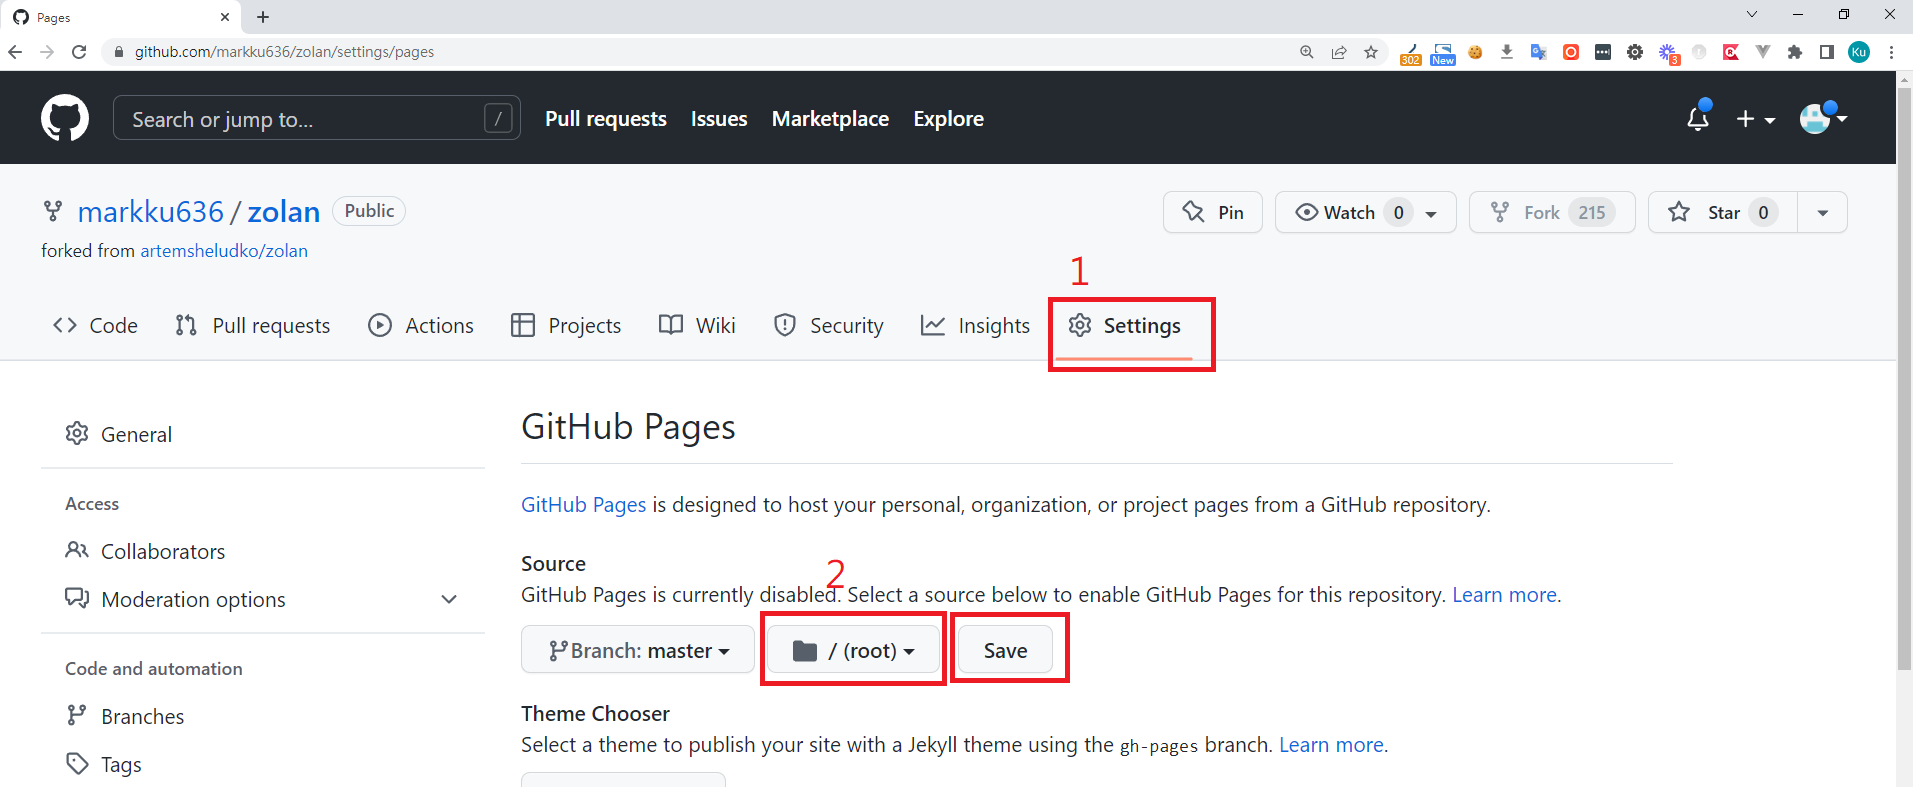Click the share icon in address bar

pos(1339,52)
